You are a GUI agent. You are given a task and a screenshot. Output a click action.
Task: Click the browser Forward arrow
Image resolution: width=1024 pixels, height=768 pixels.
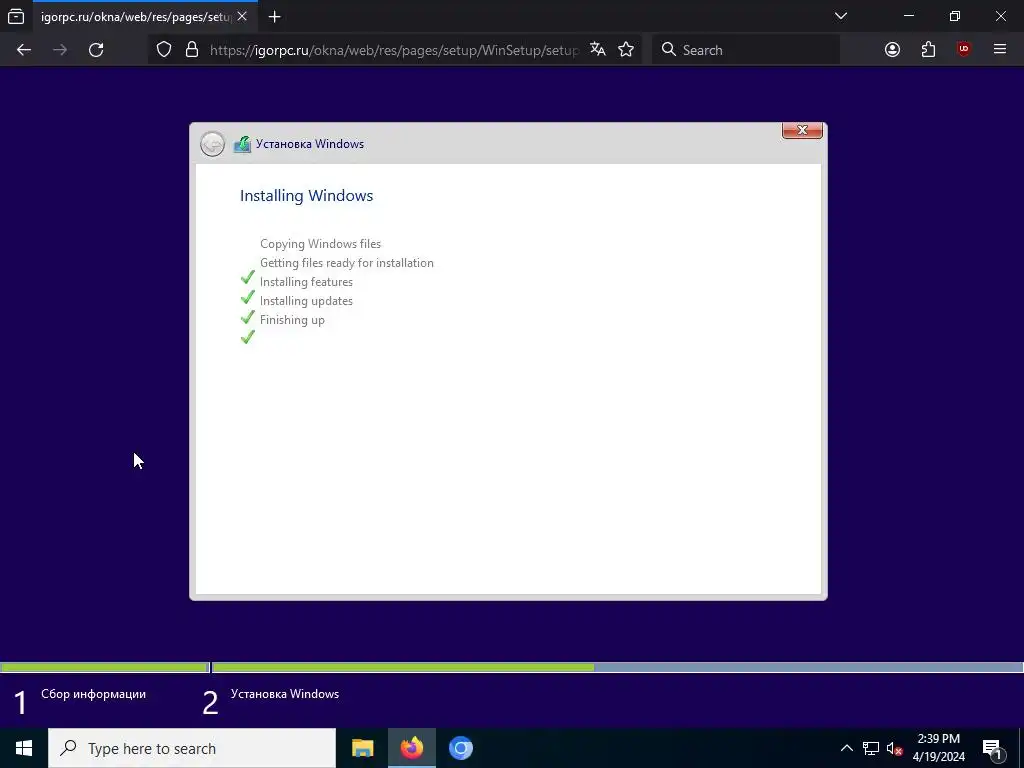[x=60, y=50]
